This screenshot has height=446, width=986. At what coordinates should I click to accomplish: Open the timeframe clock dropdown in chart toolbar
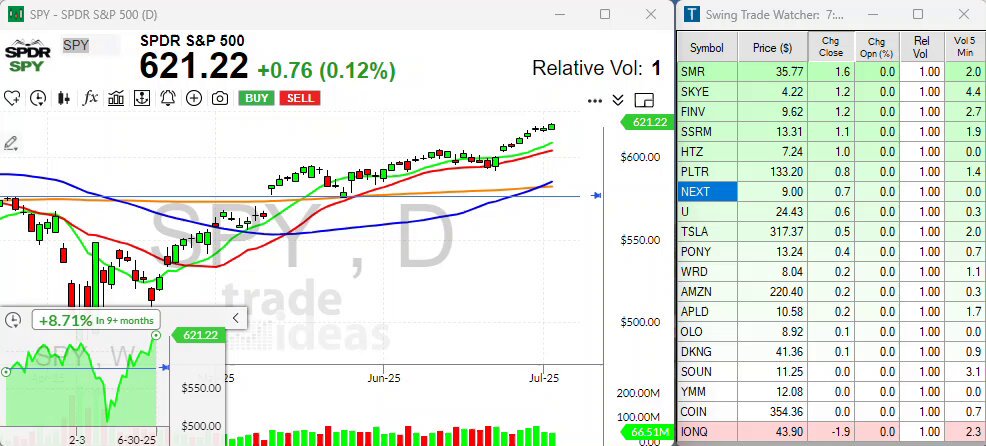[38, 98]
